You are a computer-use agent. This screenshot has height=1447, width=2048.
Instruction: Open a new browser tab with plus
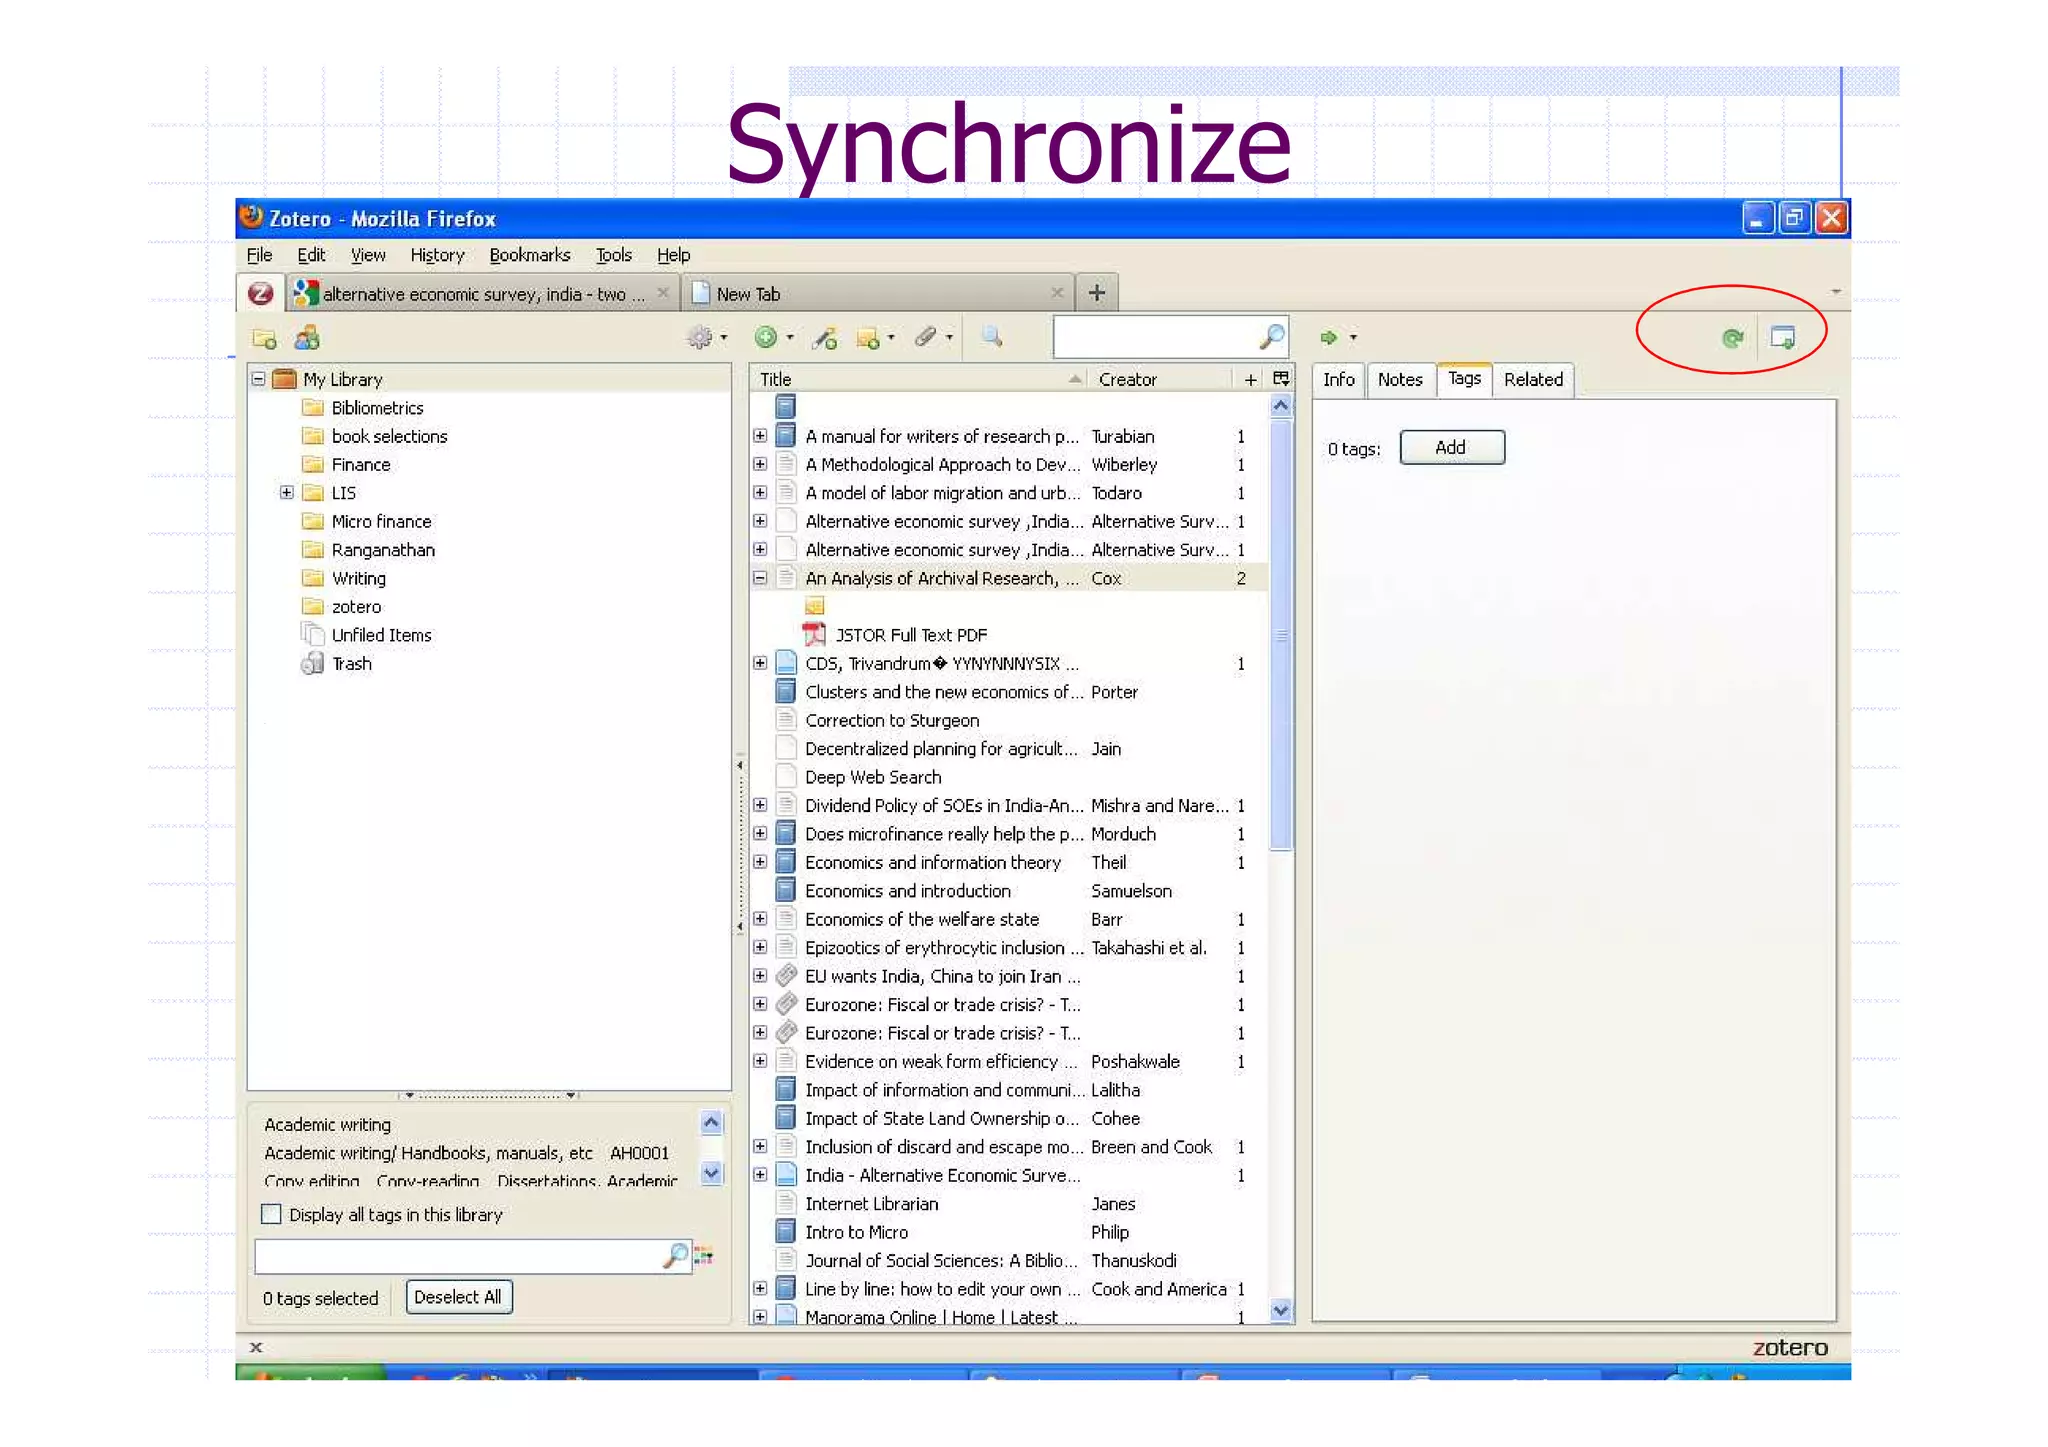click(x=1097, y=293)
